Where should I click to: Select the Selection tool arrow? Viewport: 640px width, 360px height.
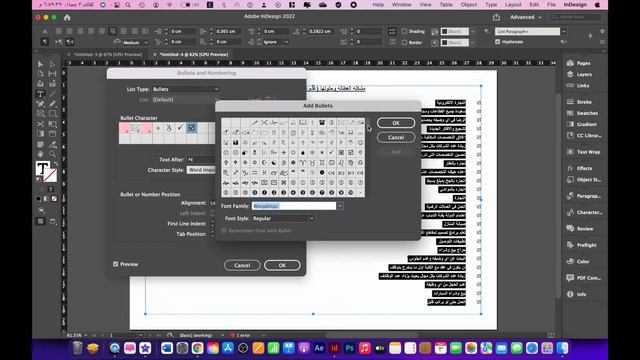pos(40,64)
